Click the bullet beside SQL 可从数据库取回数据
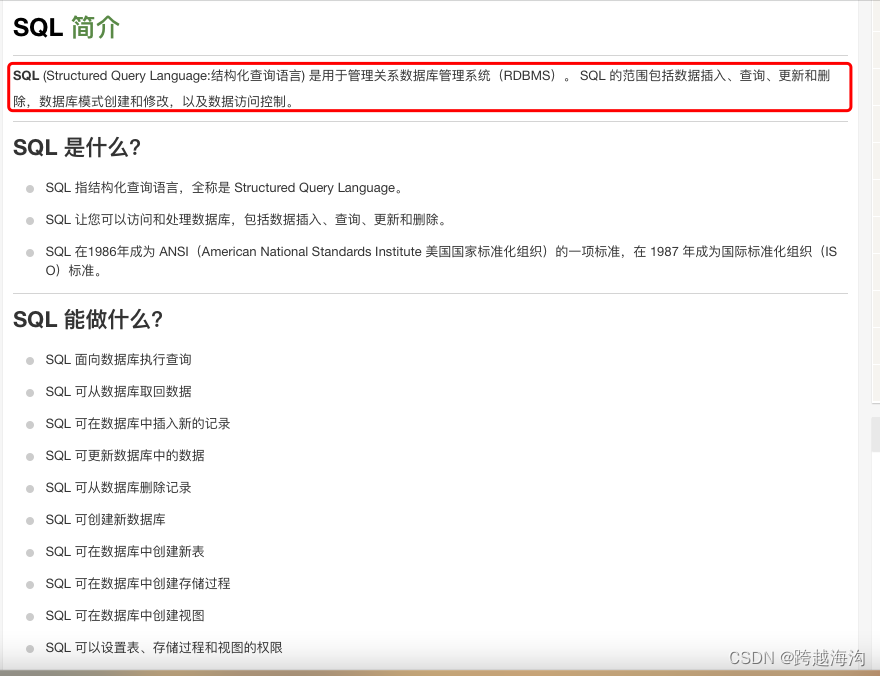Viewport: 880px width, 676px height. click(x=29, y=391)
